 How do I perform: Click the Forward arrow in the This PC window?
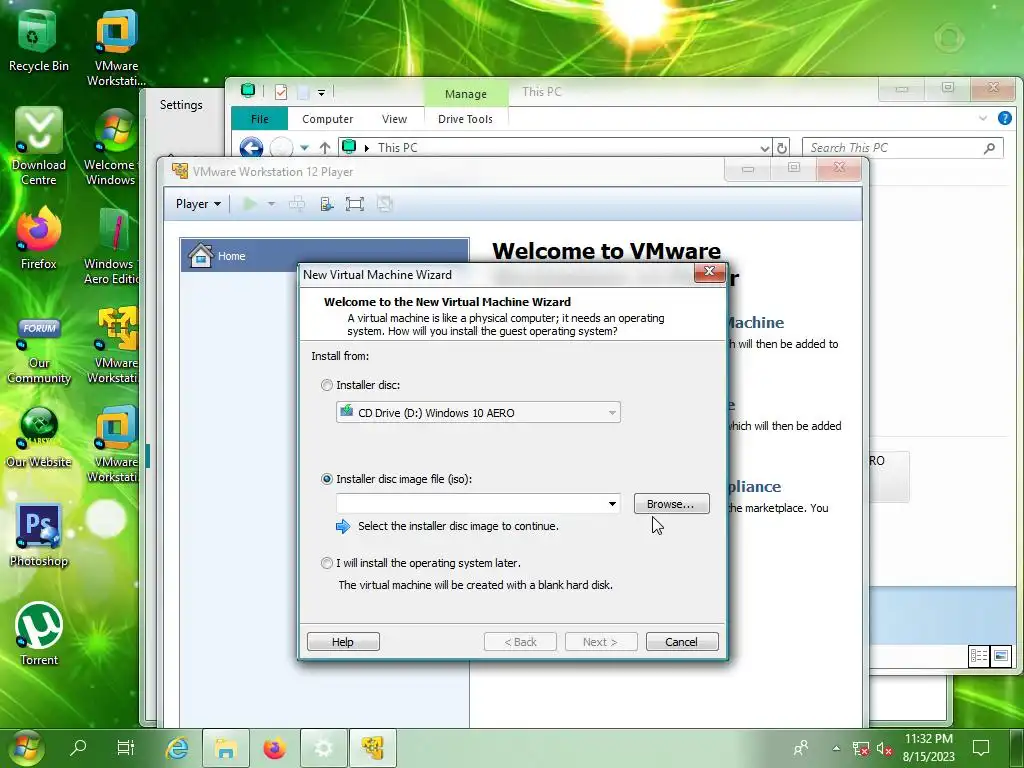[281, 148]
